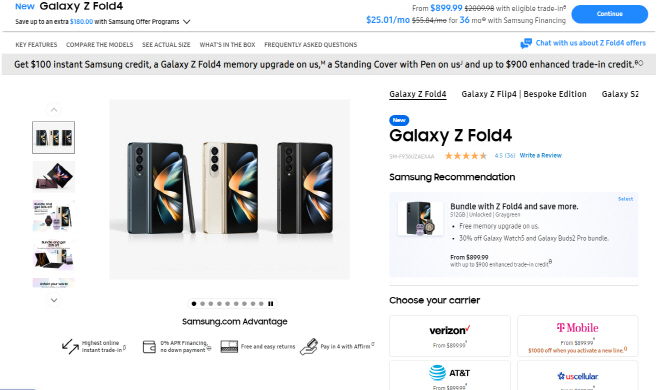The height and width of the screenshot is (390, 660).
Task: Click the wallet icon for 0% APR financing
Action: click(x=149, y=347)
